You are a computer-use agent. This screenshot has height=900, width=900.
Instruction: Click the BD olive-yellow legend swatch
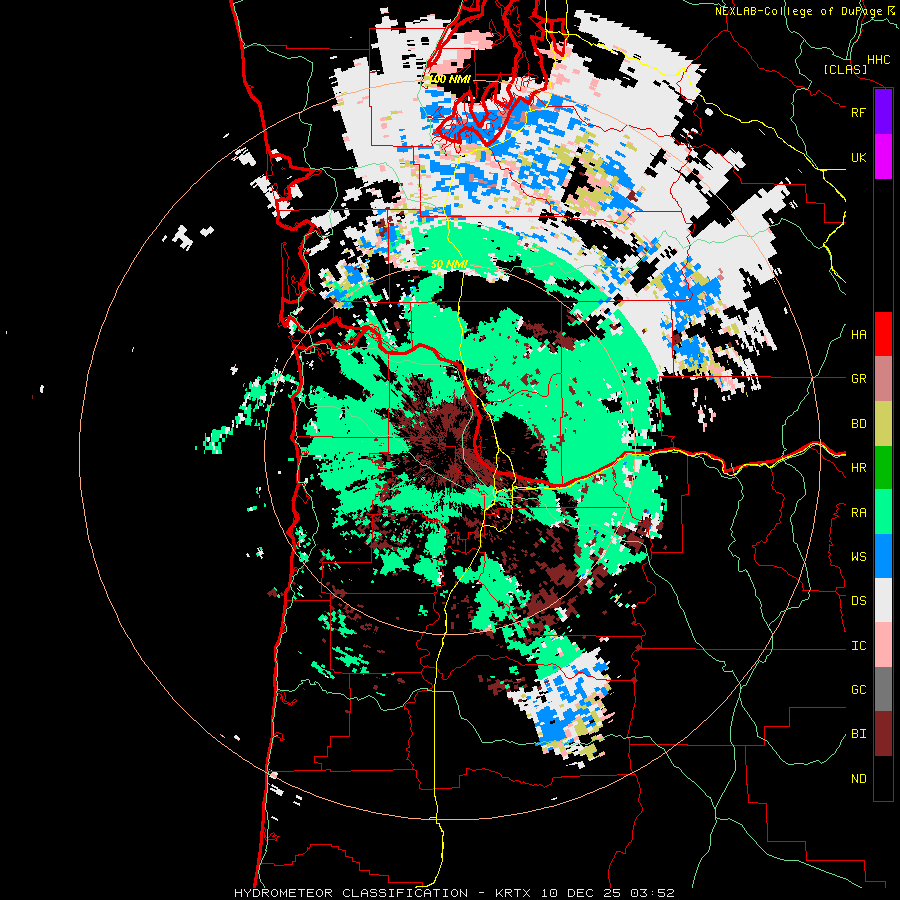[883, 424]
